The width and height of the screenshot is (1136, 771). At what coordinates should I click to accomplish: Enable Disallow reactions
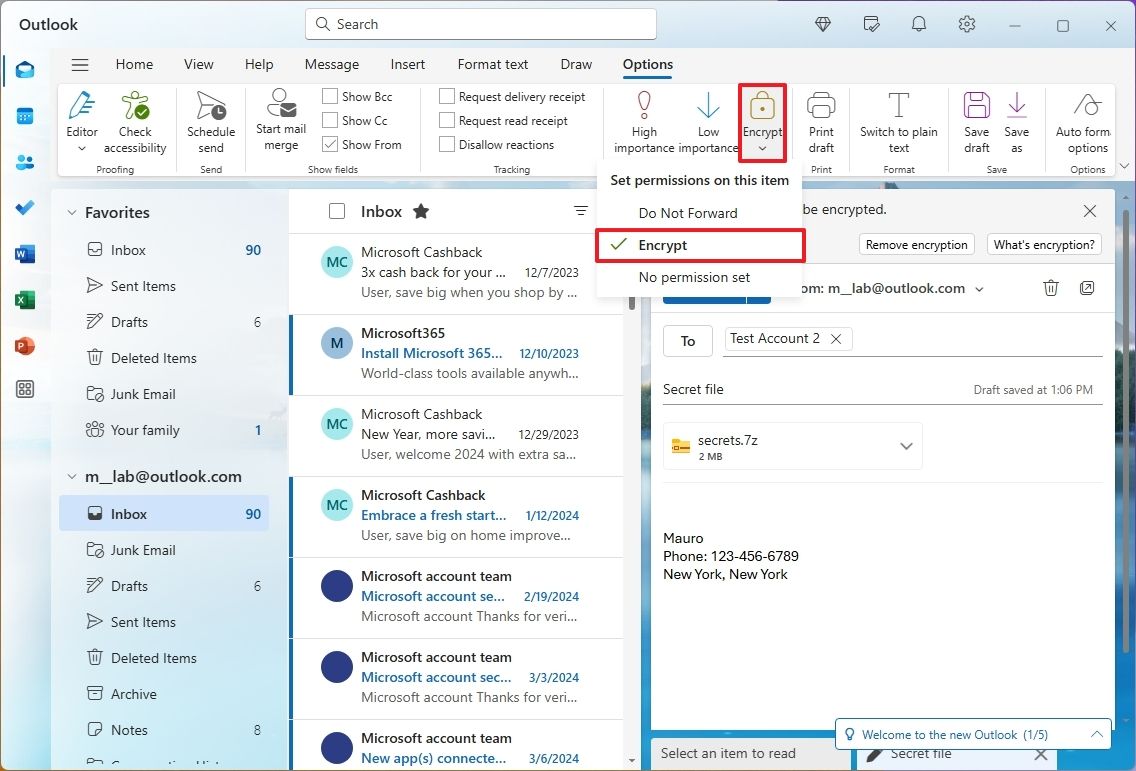tap(447, 144)
